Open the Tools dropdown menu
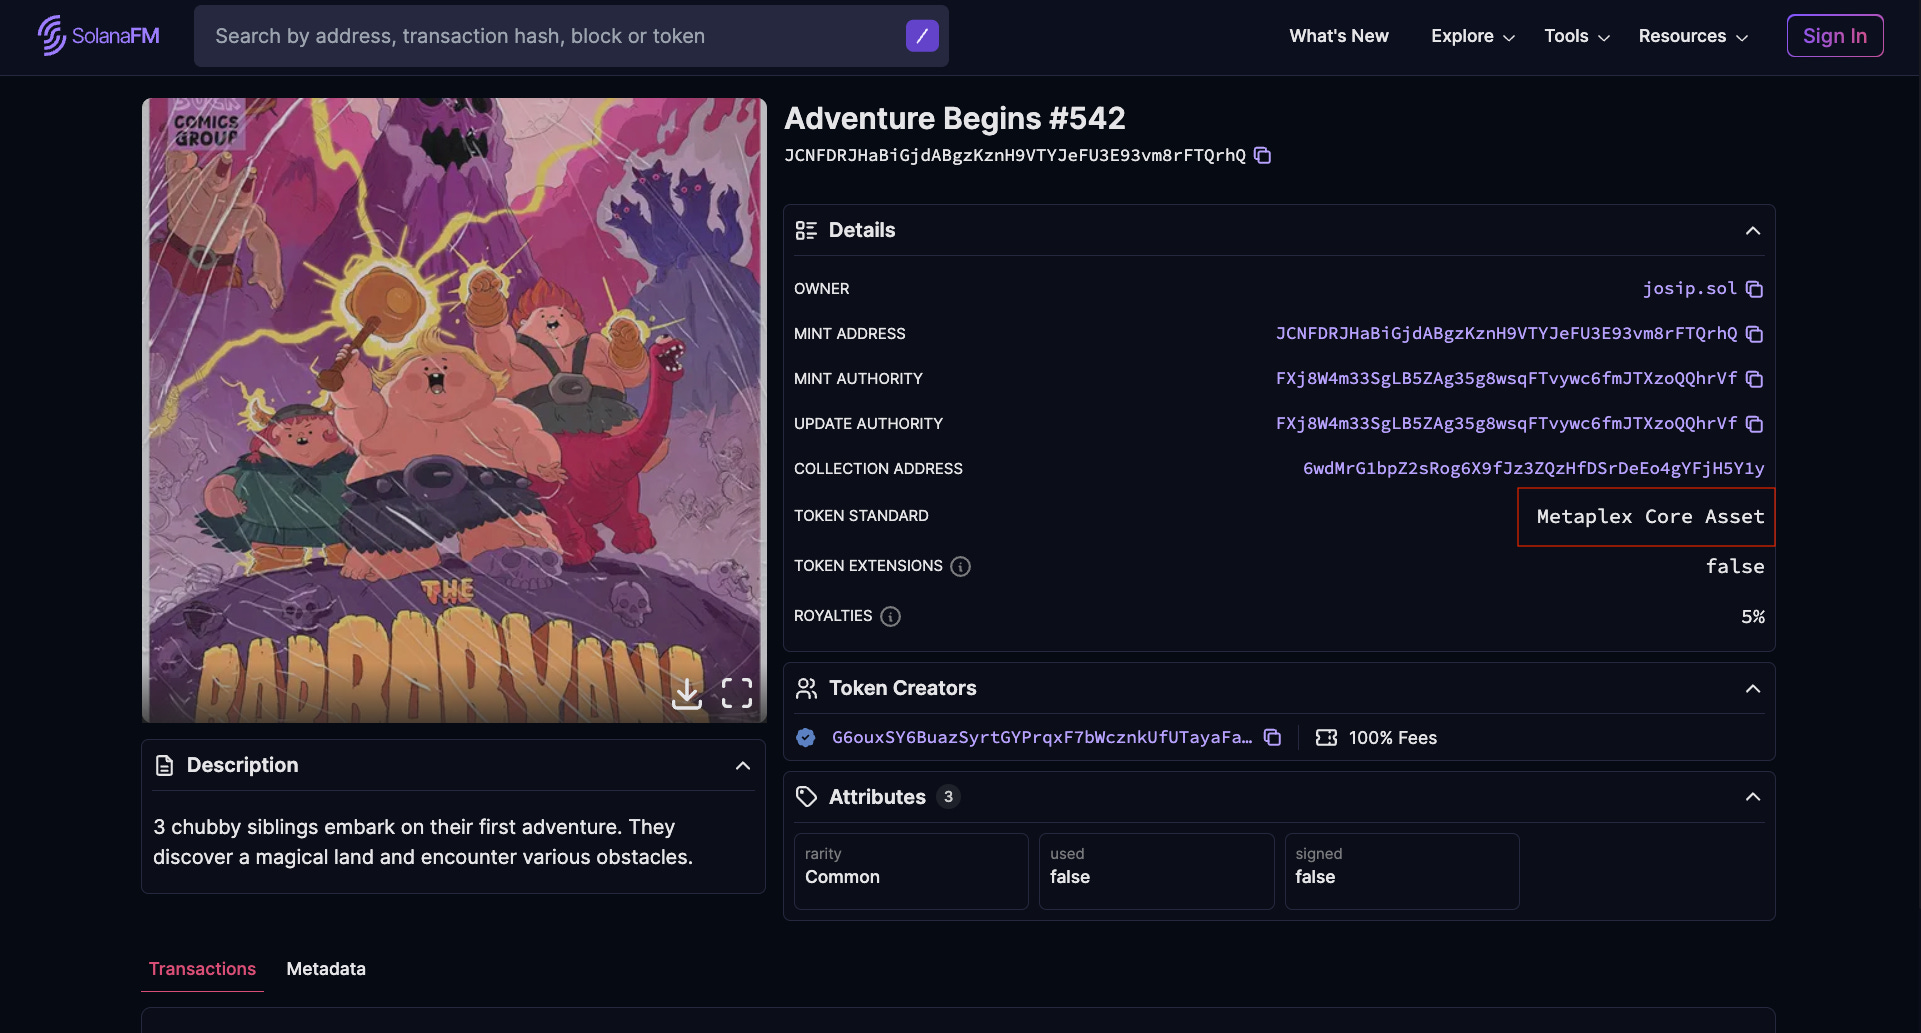Screen dimensions: 1921x1033 pyautogui.click(x=1576, y=36)
